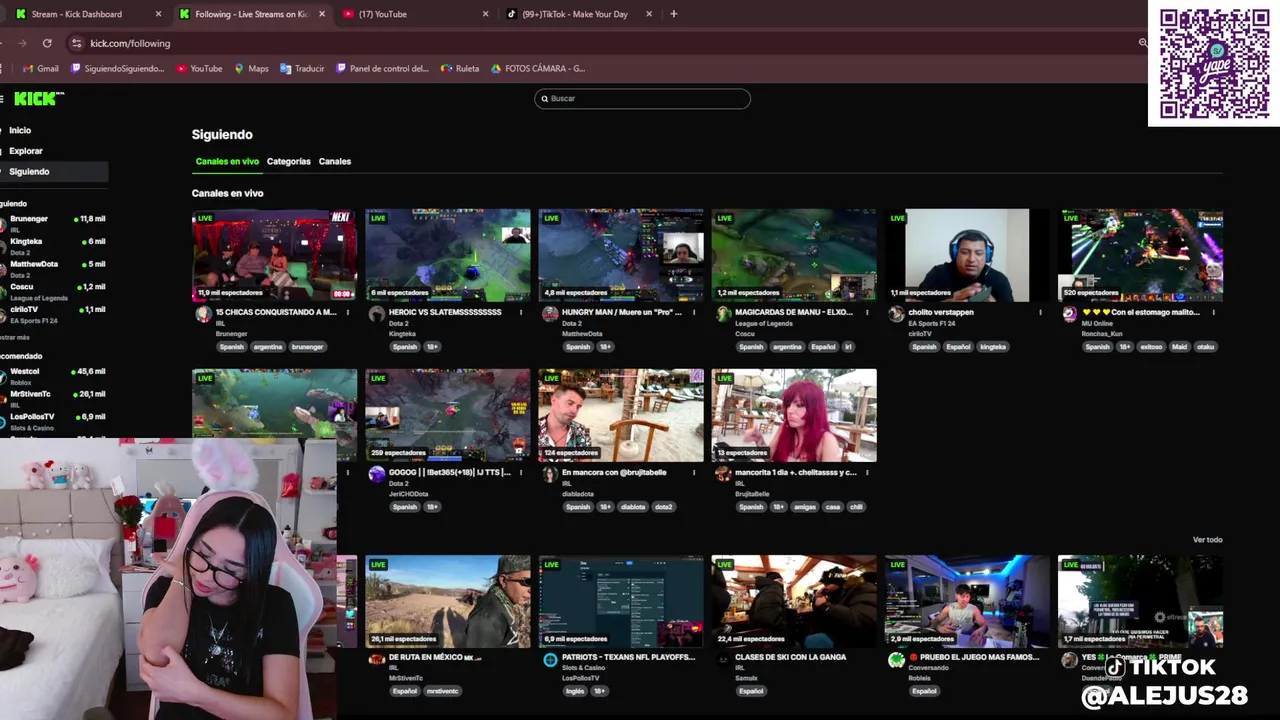1280x720 pixels.
Task: Switch to the Canales tab
Action: 335,161
